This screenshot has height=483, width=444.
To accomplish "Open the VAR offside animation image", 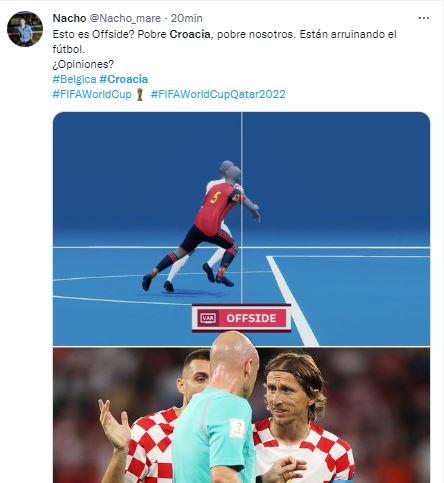I will pyautogui.click(x=241, y=229).
